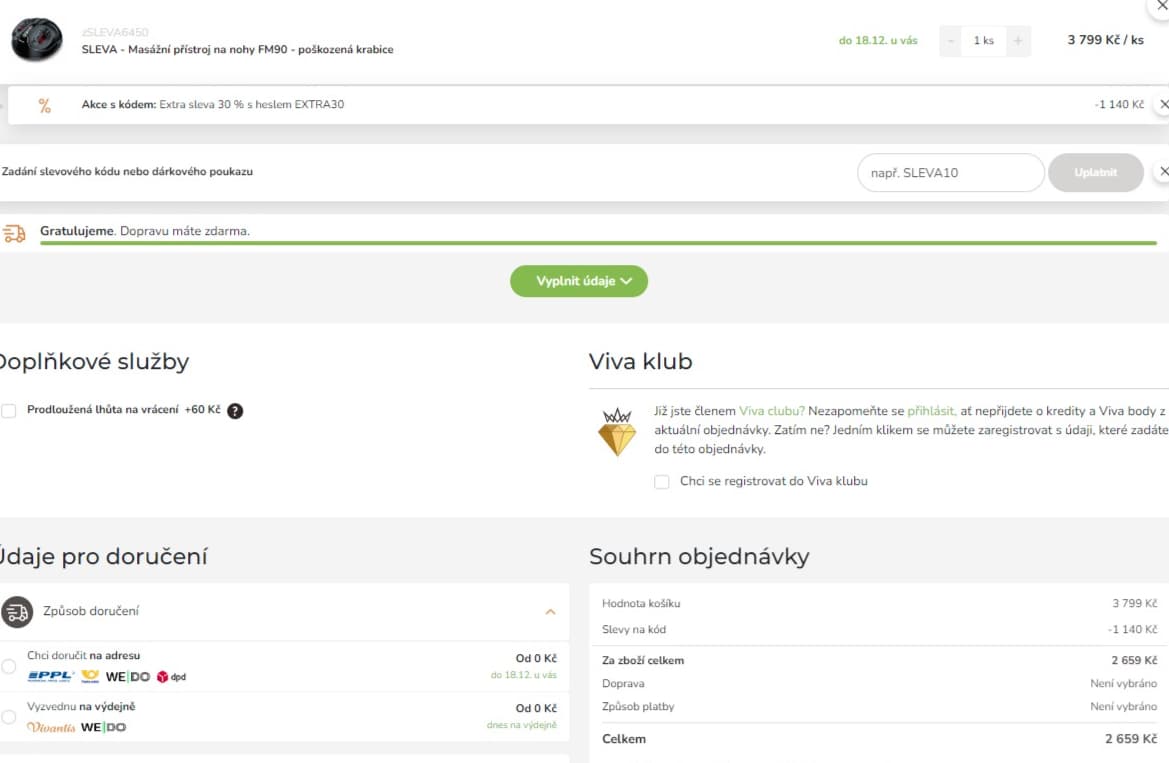
Task: Expand the Vyplnit údaje section
Action: point(579,281)
